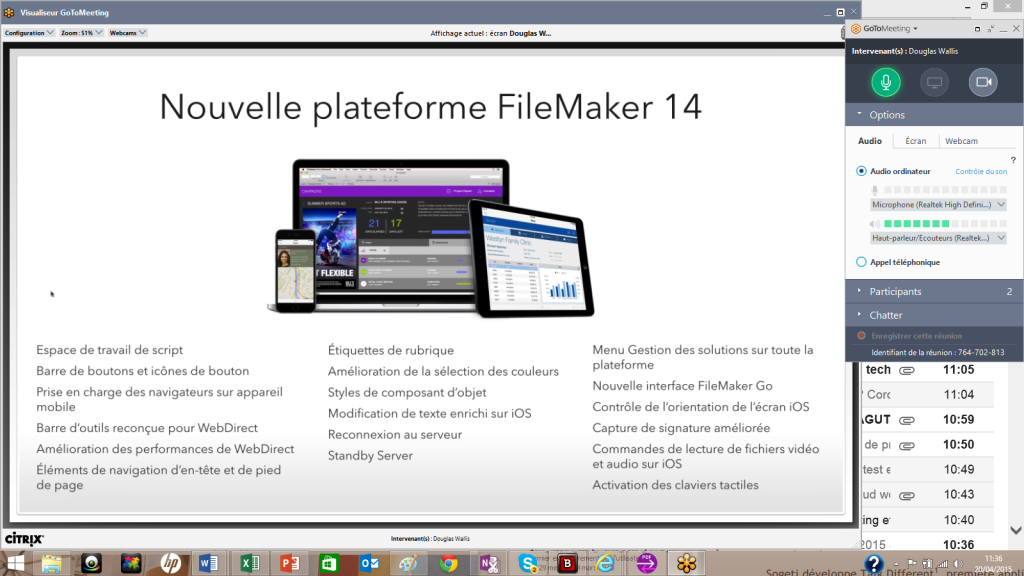The height and width of the screenshot is (576, 1024).
Task: Expand the Participants section
Action: [x=898, y=291]
